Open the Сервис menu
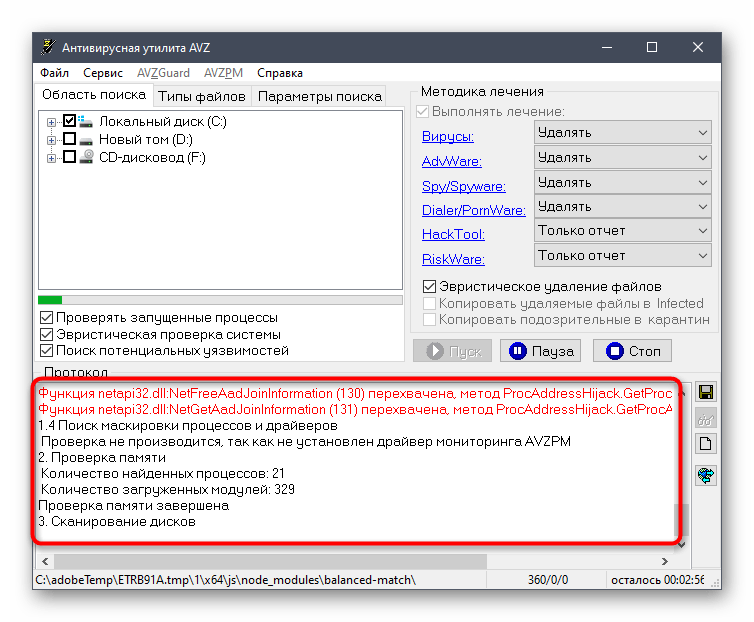Image resolution: width=754 pixels, height=622 pixels. click(103, 73)
